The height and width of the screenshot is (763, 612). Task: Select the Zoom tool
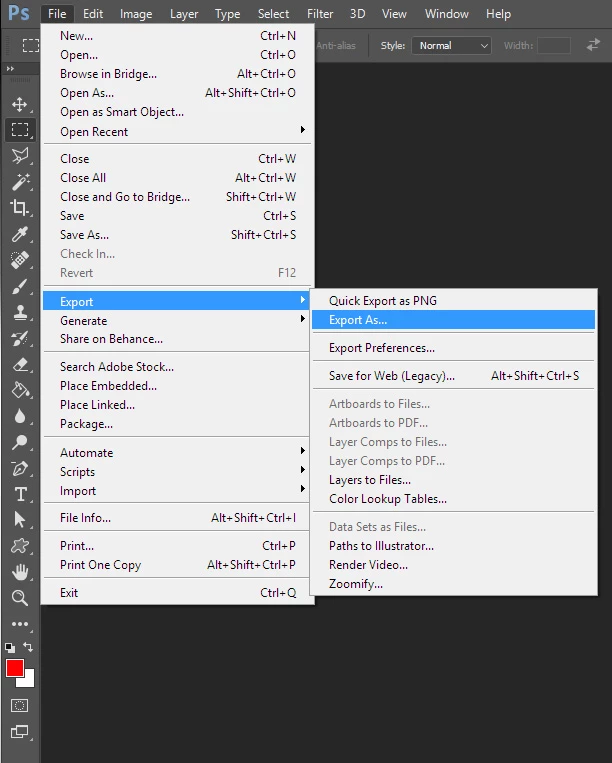19,598
